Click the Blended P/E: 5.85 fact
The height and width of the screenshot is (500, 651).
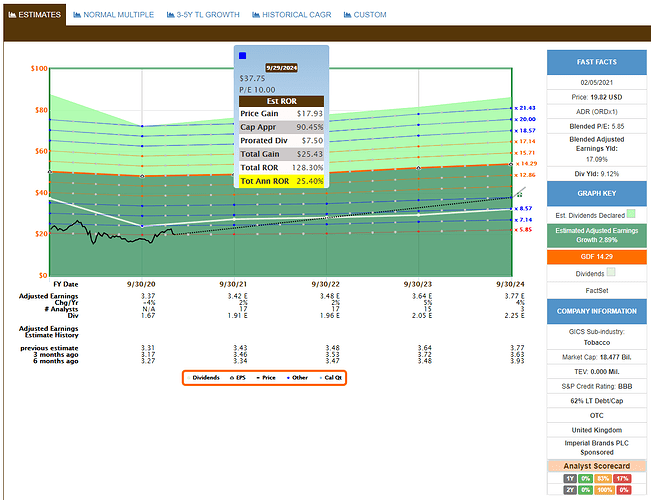click(597, 126)
